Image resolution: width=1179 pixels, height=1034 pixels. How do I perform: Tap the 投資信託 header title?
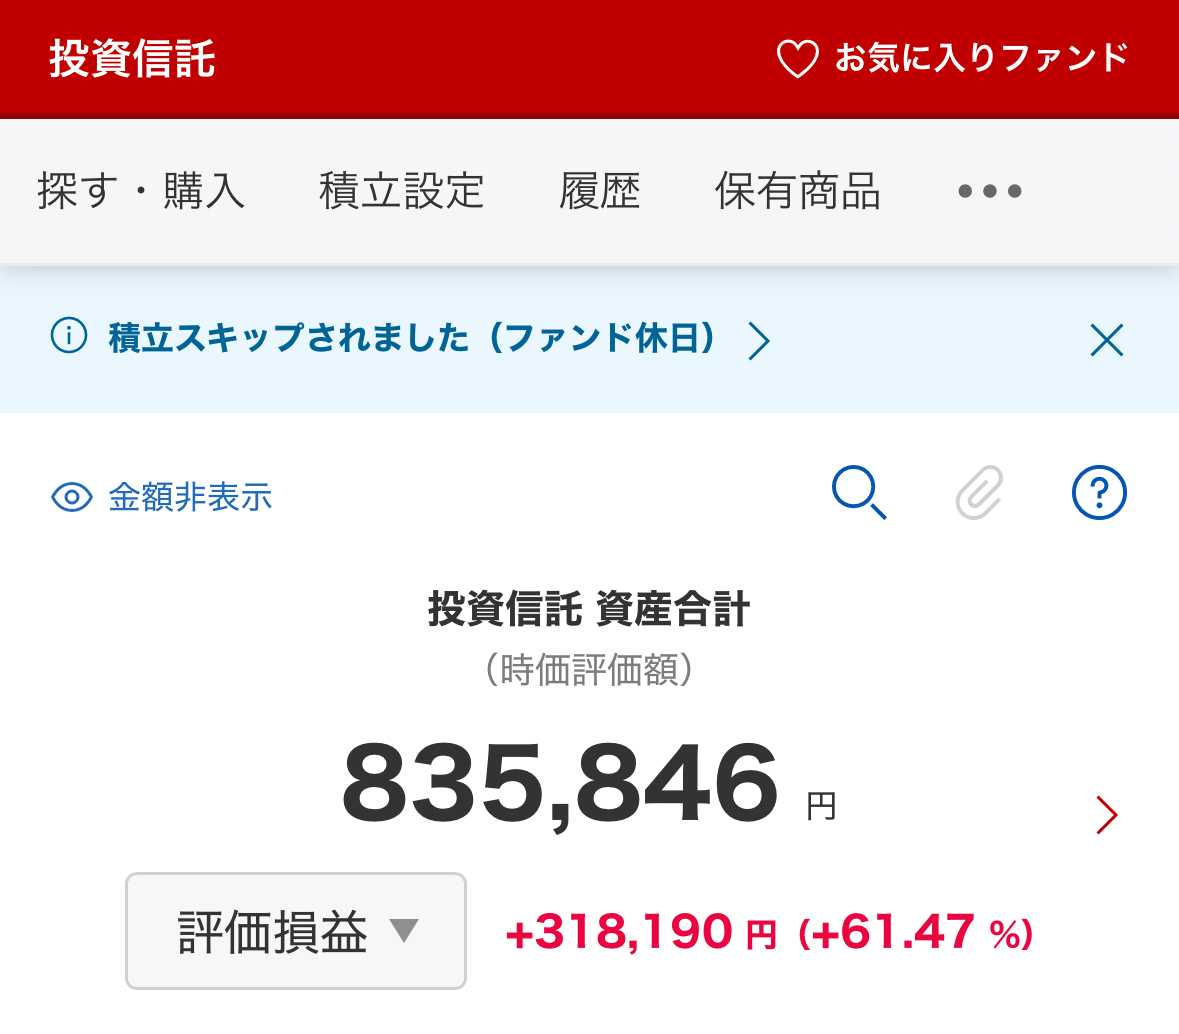132,59
